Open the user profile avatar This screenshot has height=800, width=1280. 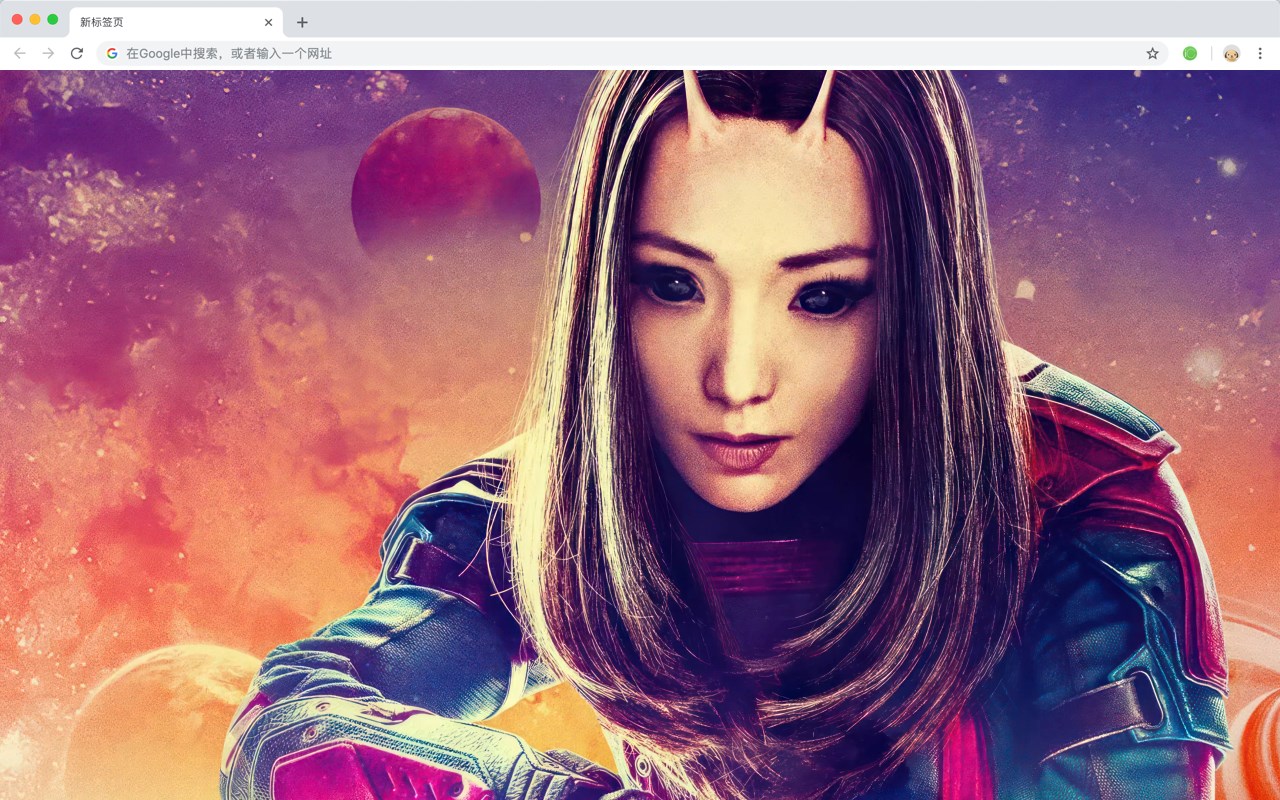(x=1231, y=53)
